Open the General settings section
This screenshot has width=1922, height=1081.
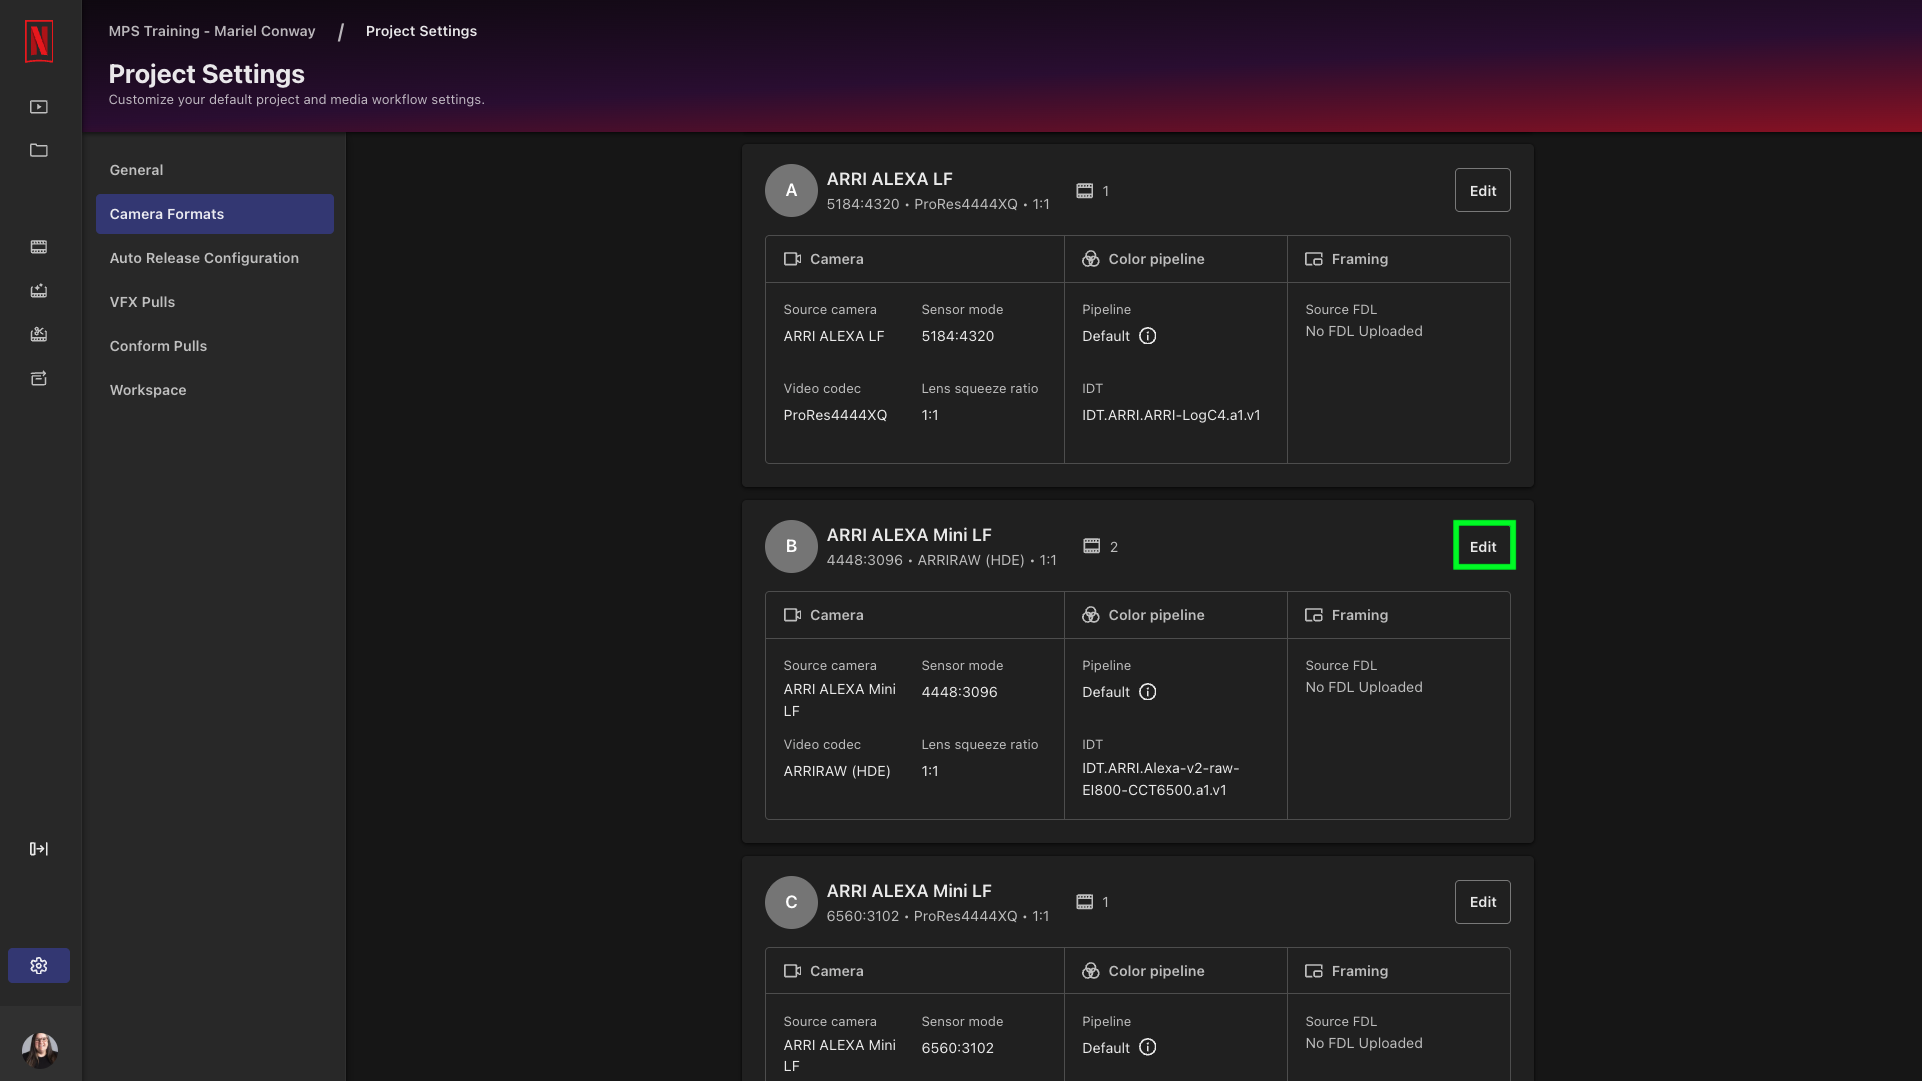[x=215, y=170]
